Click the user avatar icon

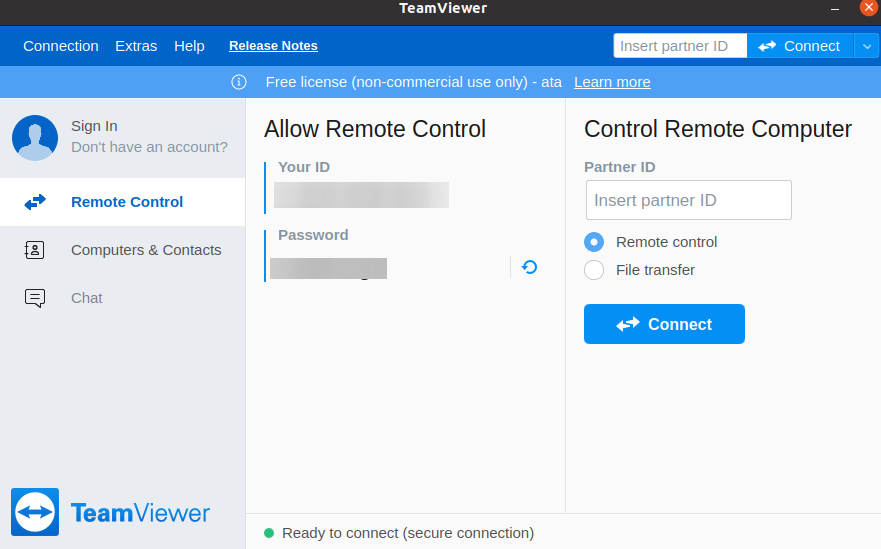point(35,138)
